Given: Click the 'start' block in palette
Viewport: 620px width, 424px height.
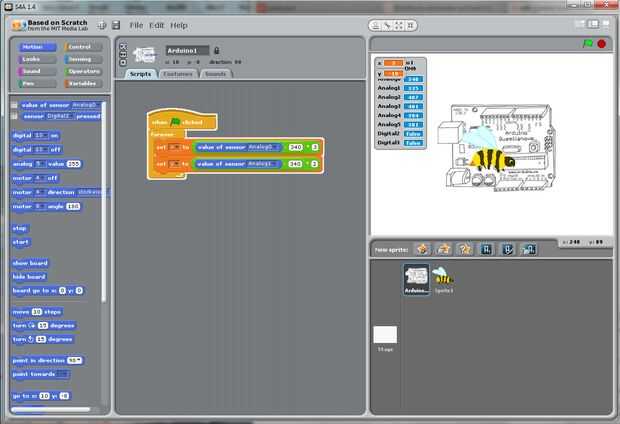Looking at the screenshot, I should pyautogui.click(x=21, y=242).
